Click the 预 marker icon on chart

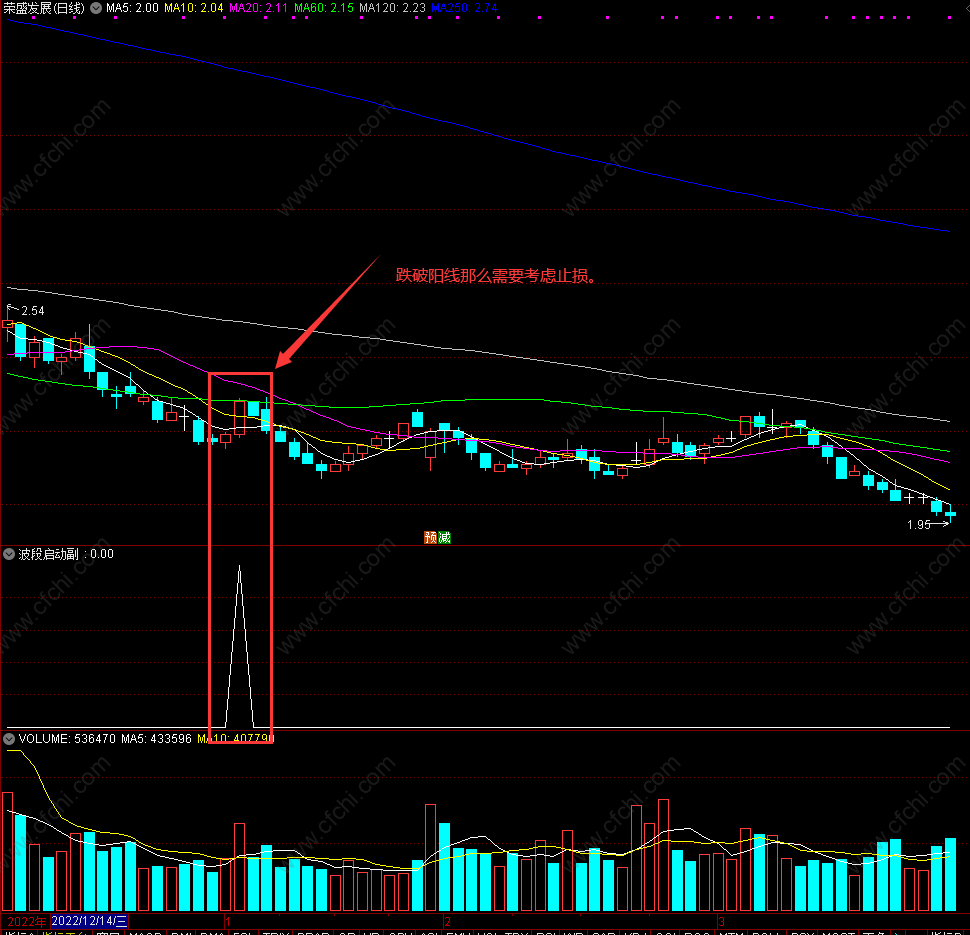[x=431, y=538]
